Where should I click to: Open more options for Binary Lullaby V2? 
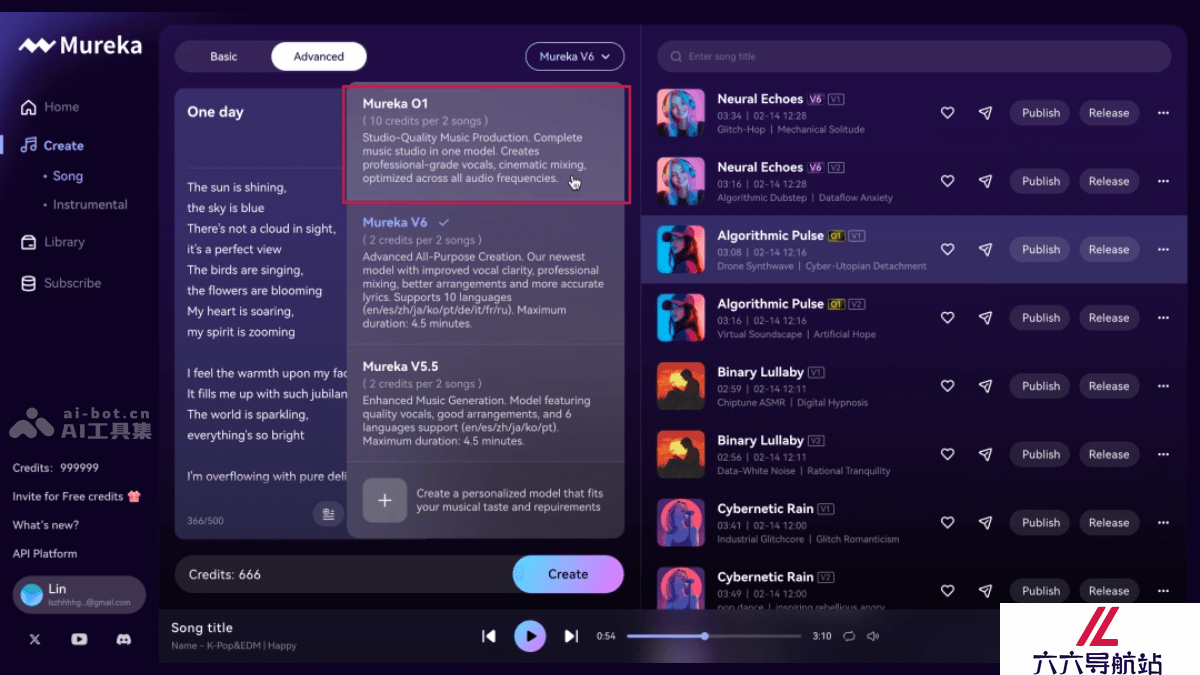coord(1163,454)
